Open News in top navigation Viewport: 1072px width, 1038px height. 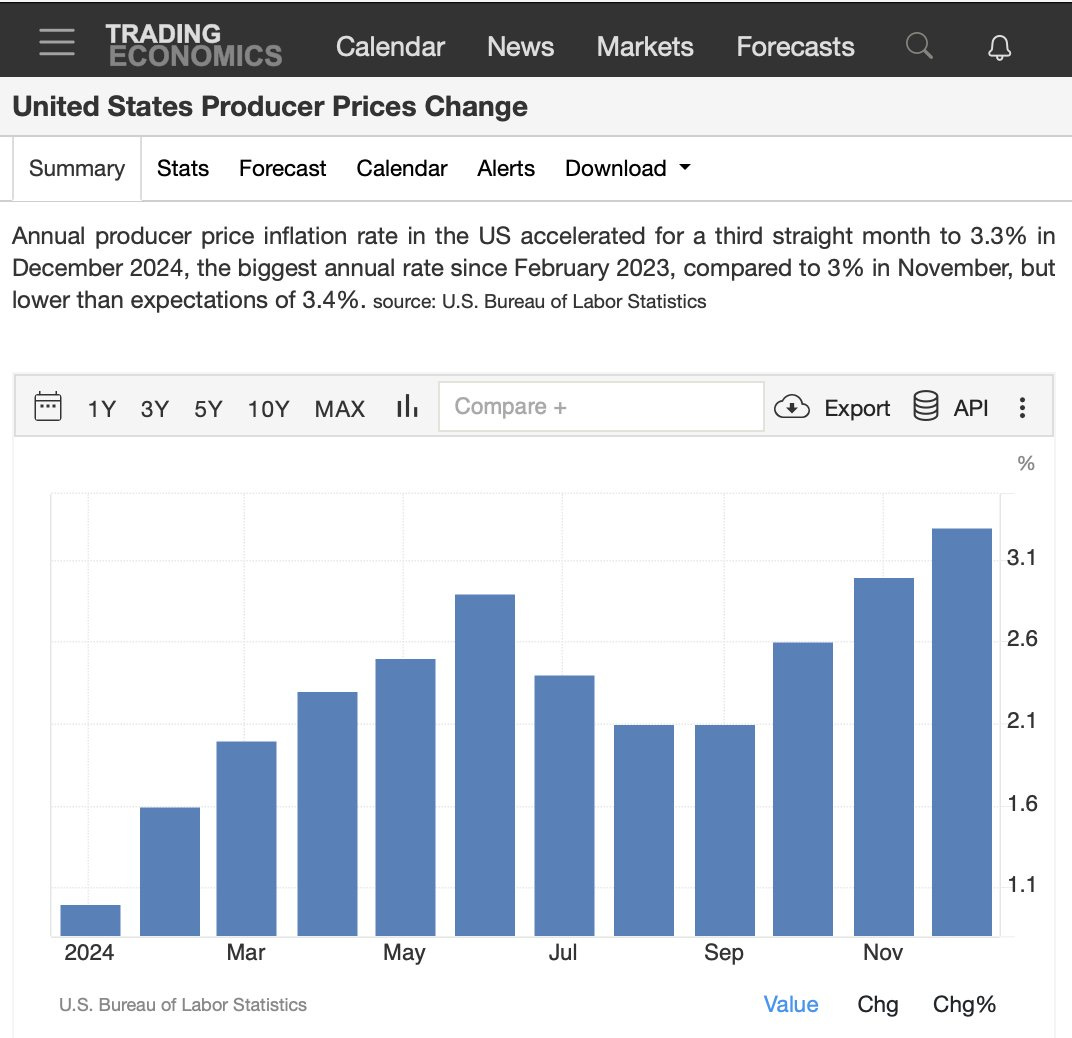click(x=520, y=46)
